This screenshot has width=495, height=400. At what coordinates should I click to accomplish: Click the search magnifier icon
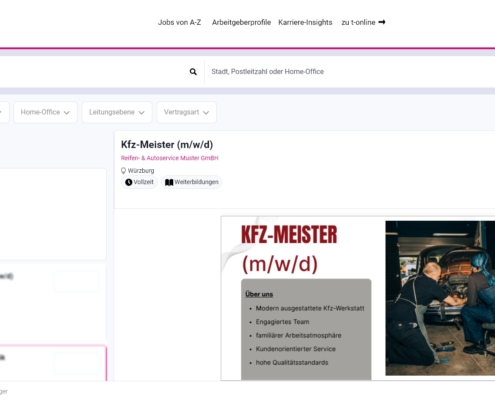pyautogui.click(x=193, y=72)
